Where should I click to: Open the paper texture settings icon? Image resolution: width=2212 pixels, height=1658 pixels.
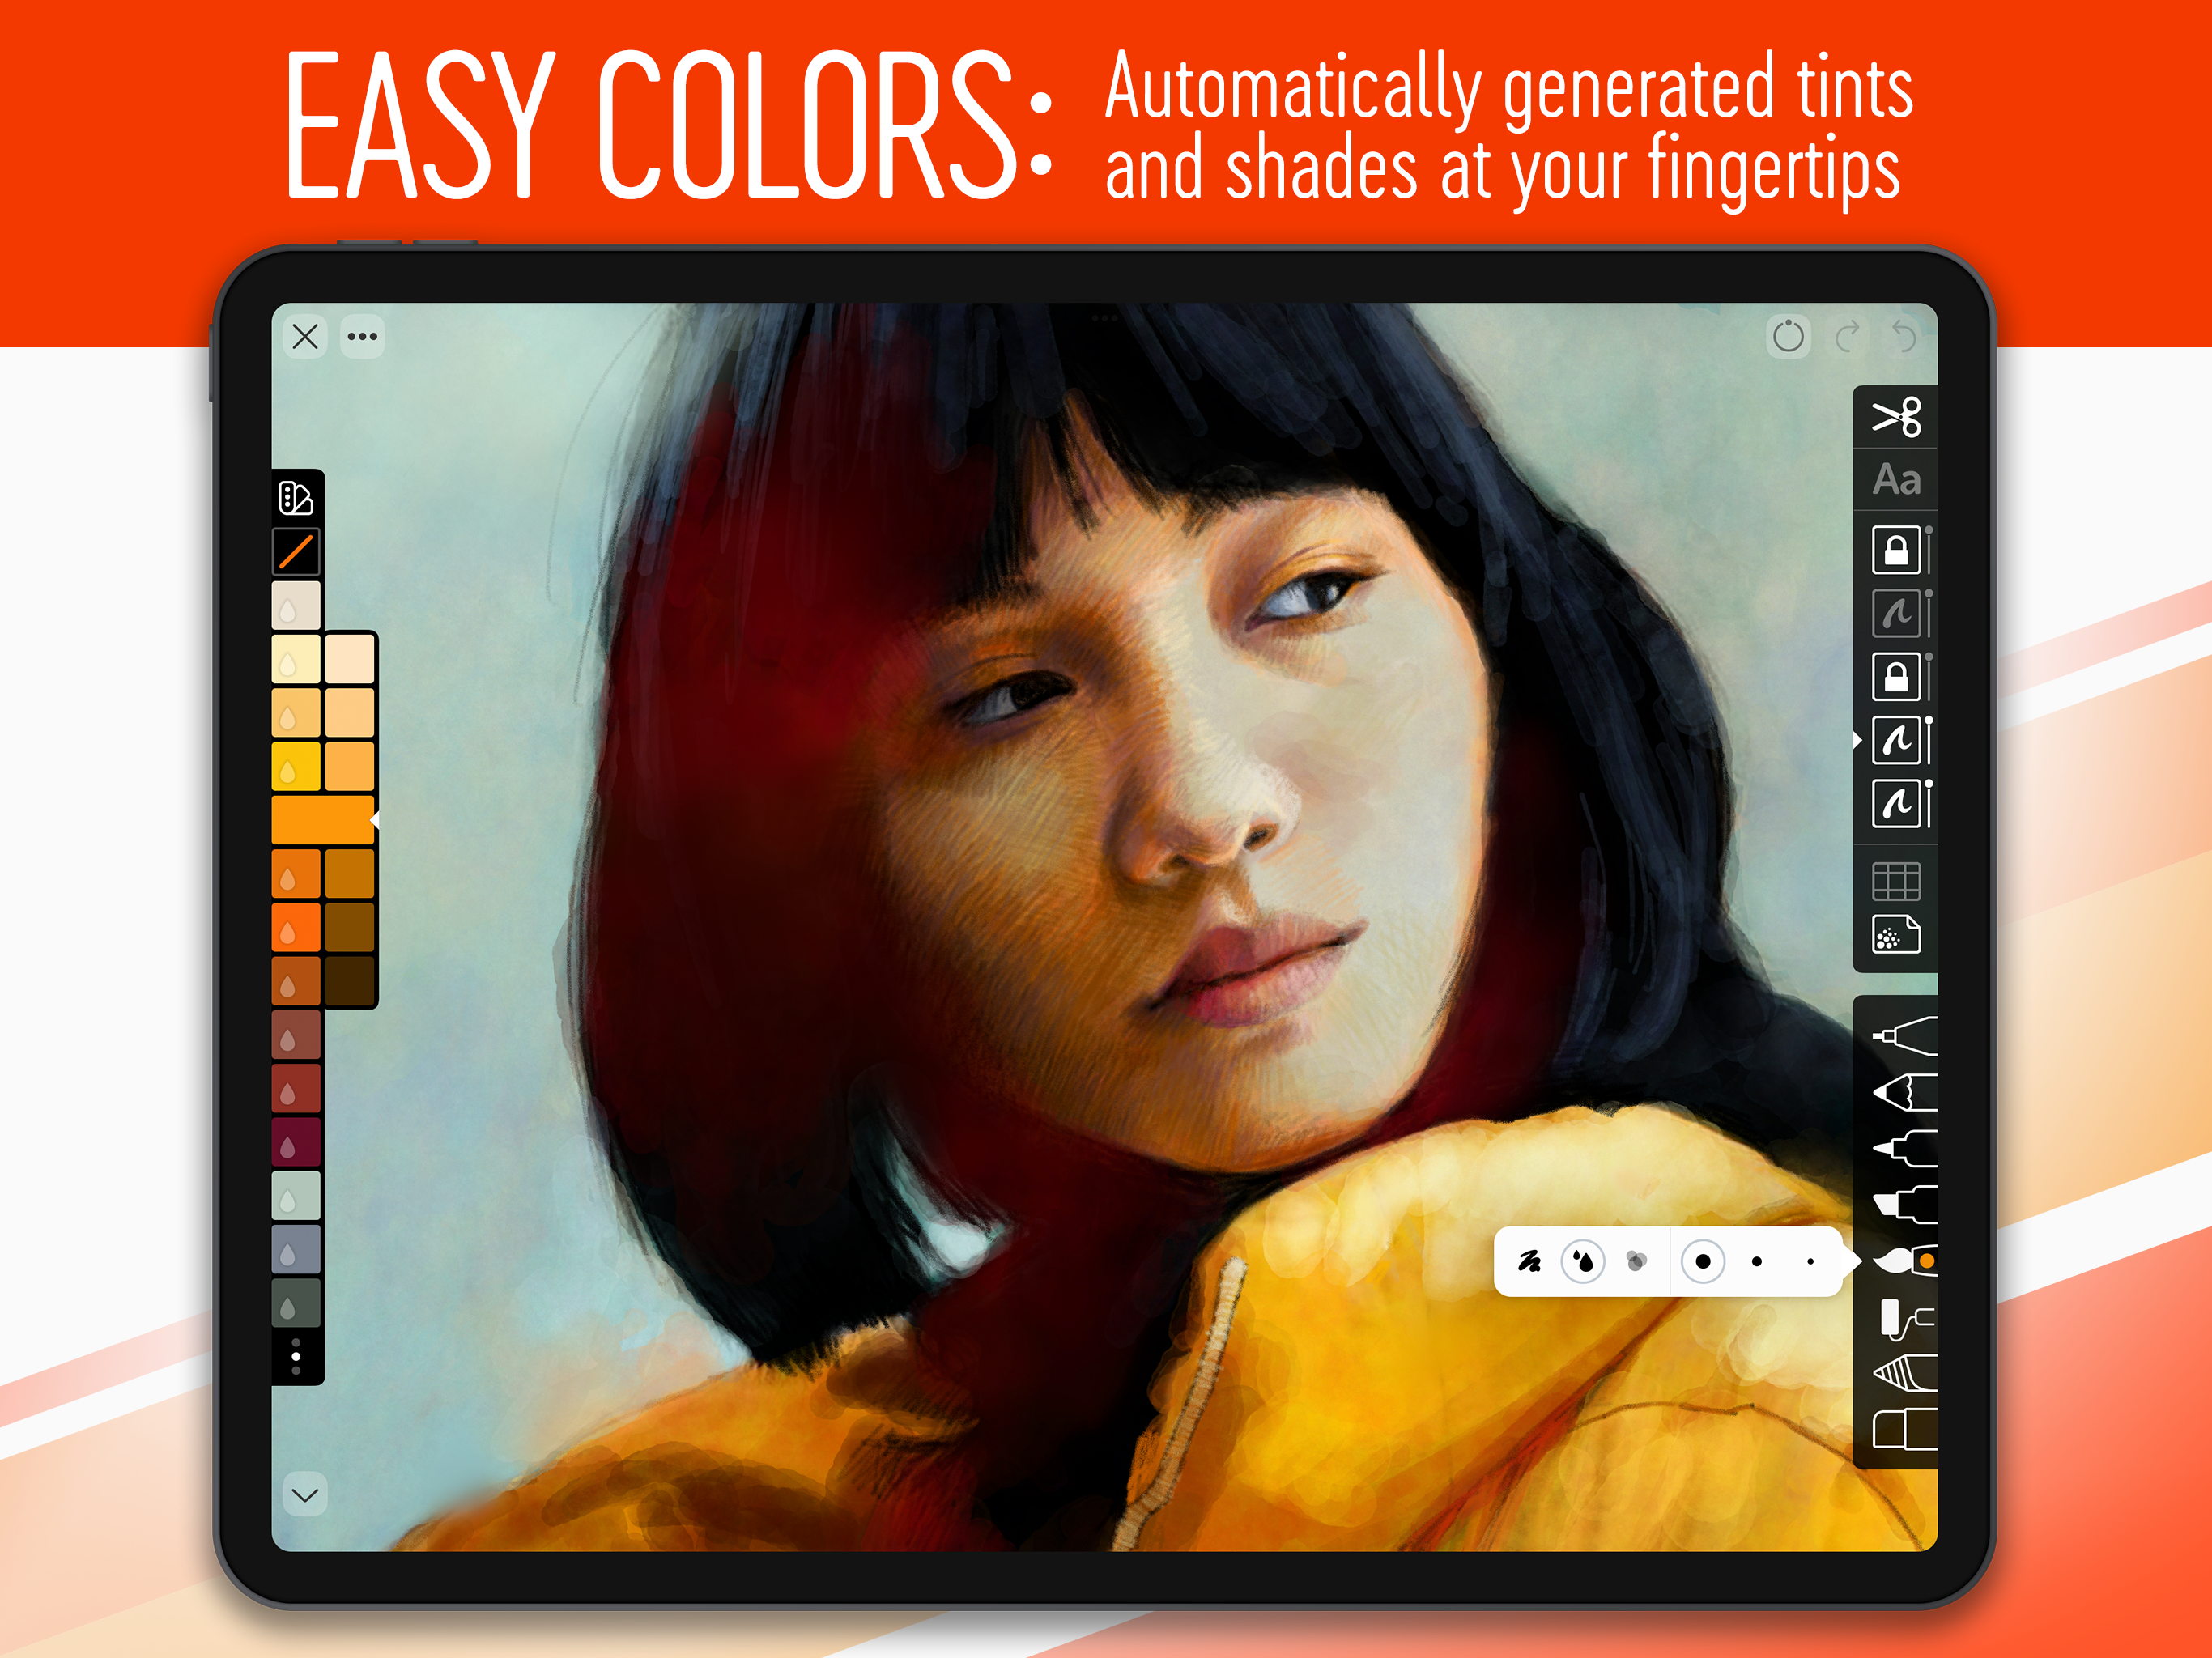pyautogui.click(x=1896, y=935)
